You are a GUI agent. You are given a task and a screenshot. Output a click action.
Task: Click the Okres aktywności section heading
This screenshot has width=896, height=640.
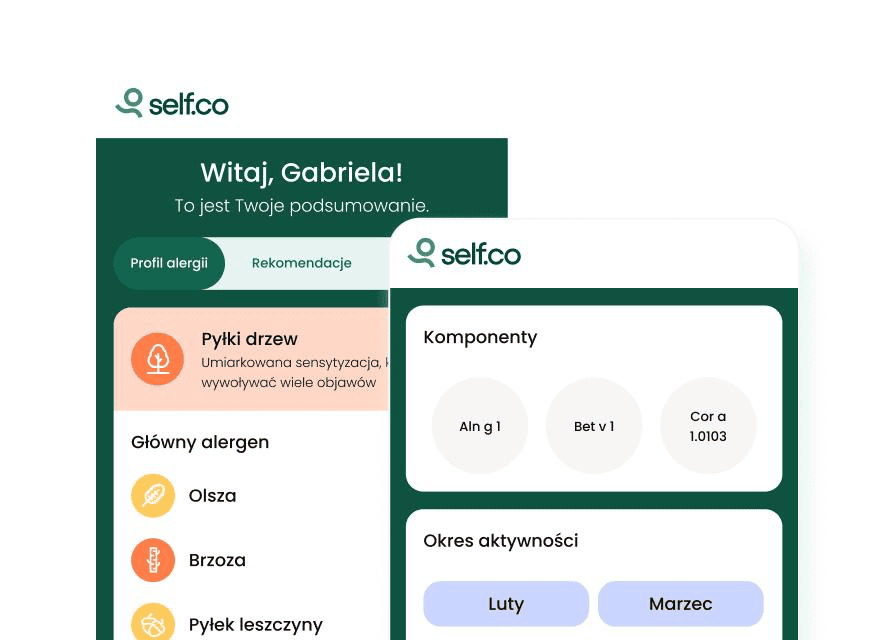pyautogui.click(x=501, y=541)
